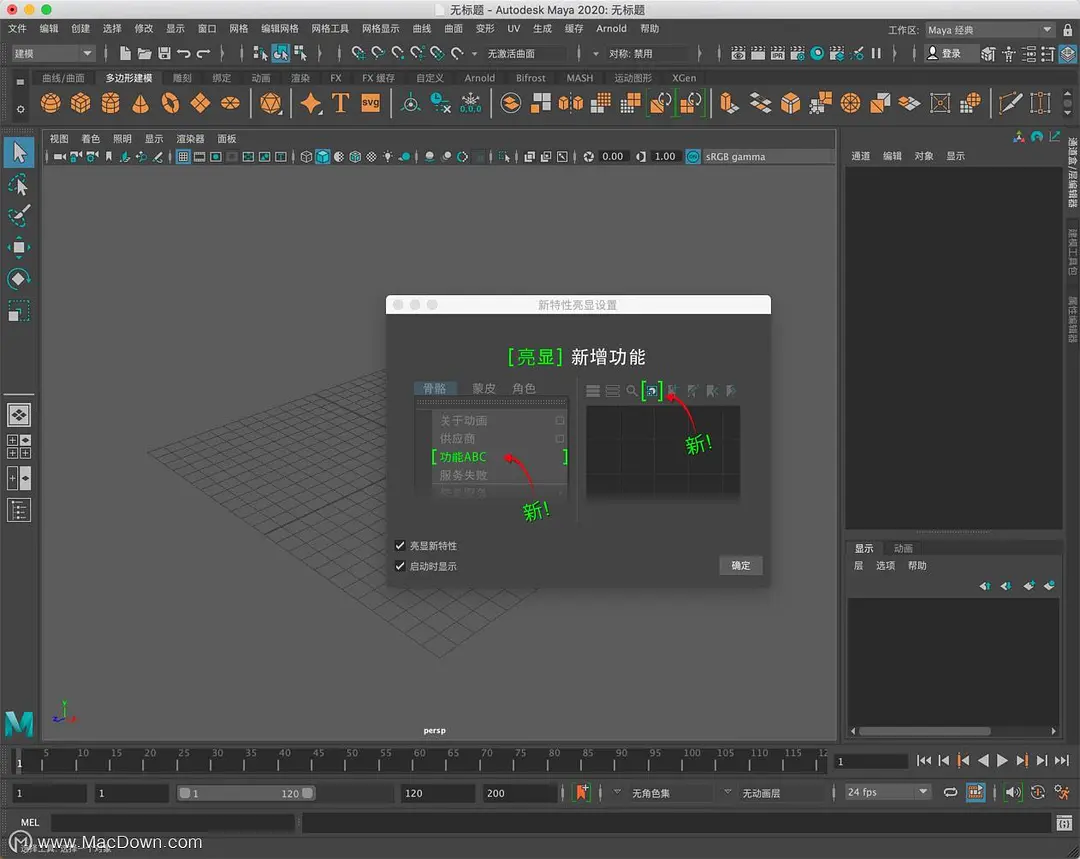Viewport: 1080px width, 859px height.
Task: Uncheck the 亮显新特性 checkbox
Action: coord(400,546)
